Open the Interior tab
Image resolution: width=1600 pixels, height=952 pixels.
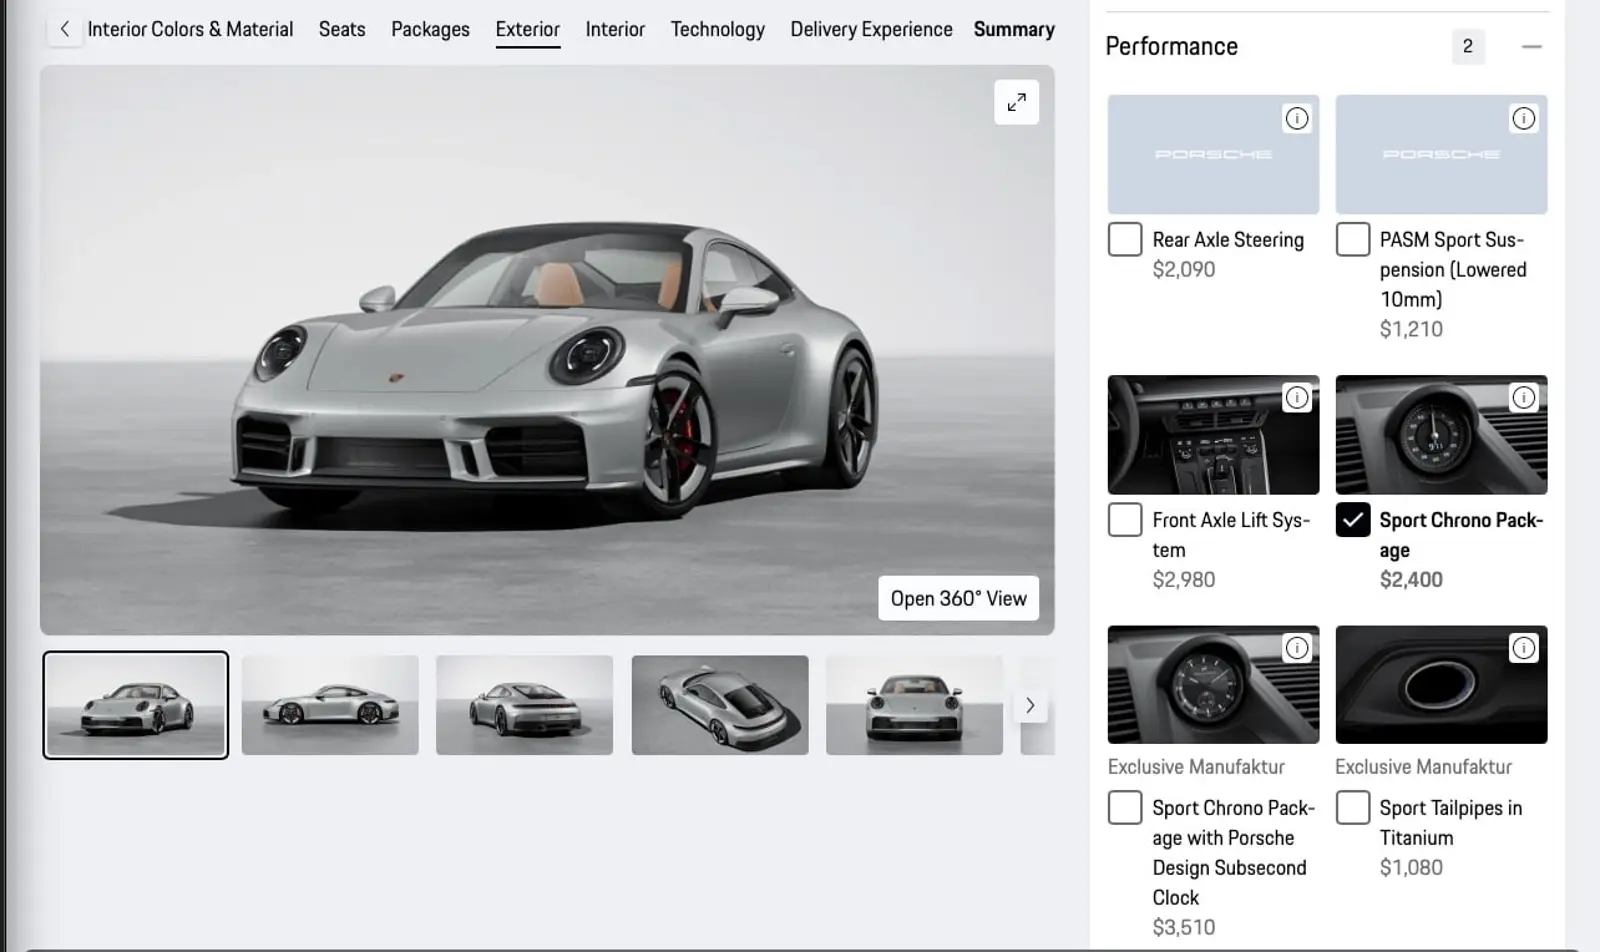click(615, 29)
